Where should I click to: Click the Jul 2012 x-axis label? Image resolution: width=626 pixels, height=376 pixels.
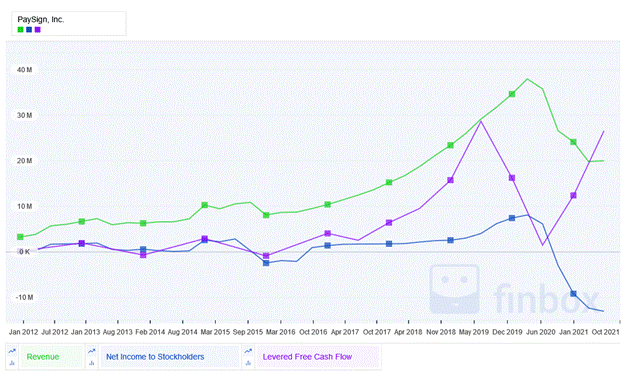pyautogui.click(x=55, y=332)
